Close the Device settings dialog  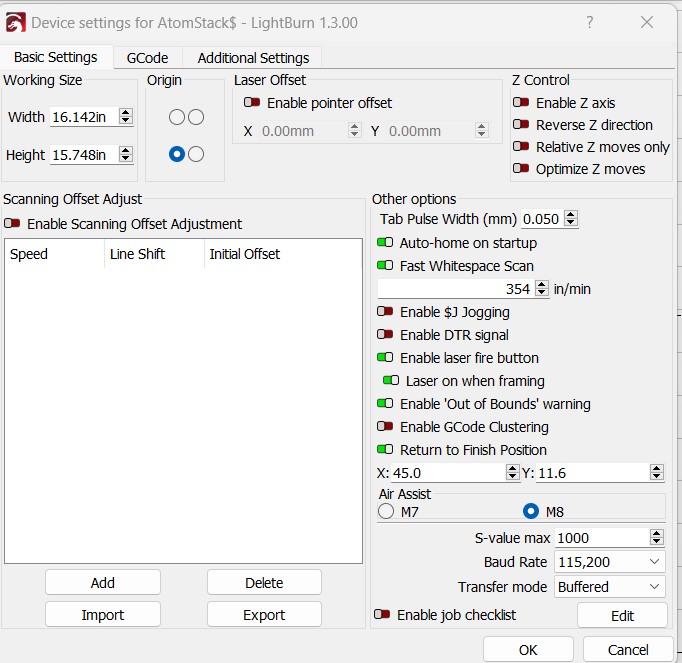click(x=647, y=22)
